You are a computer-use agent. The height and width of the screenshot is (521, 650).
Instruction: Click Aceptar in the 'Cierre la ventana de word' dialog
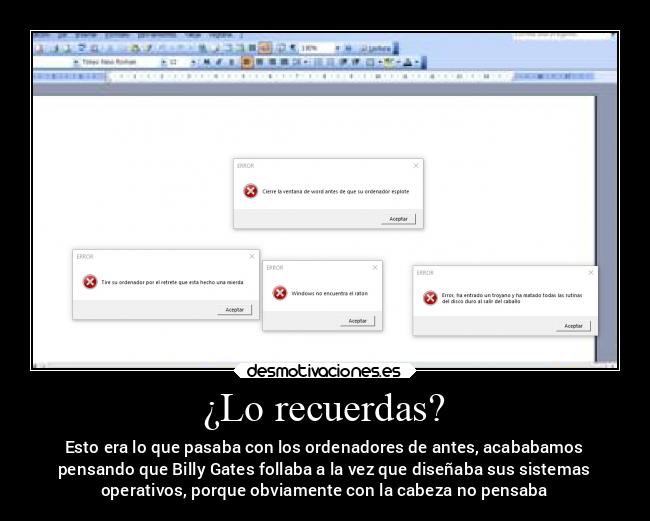coord(398,219)
